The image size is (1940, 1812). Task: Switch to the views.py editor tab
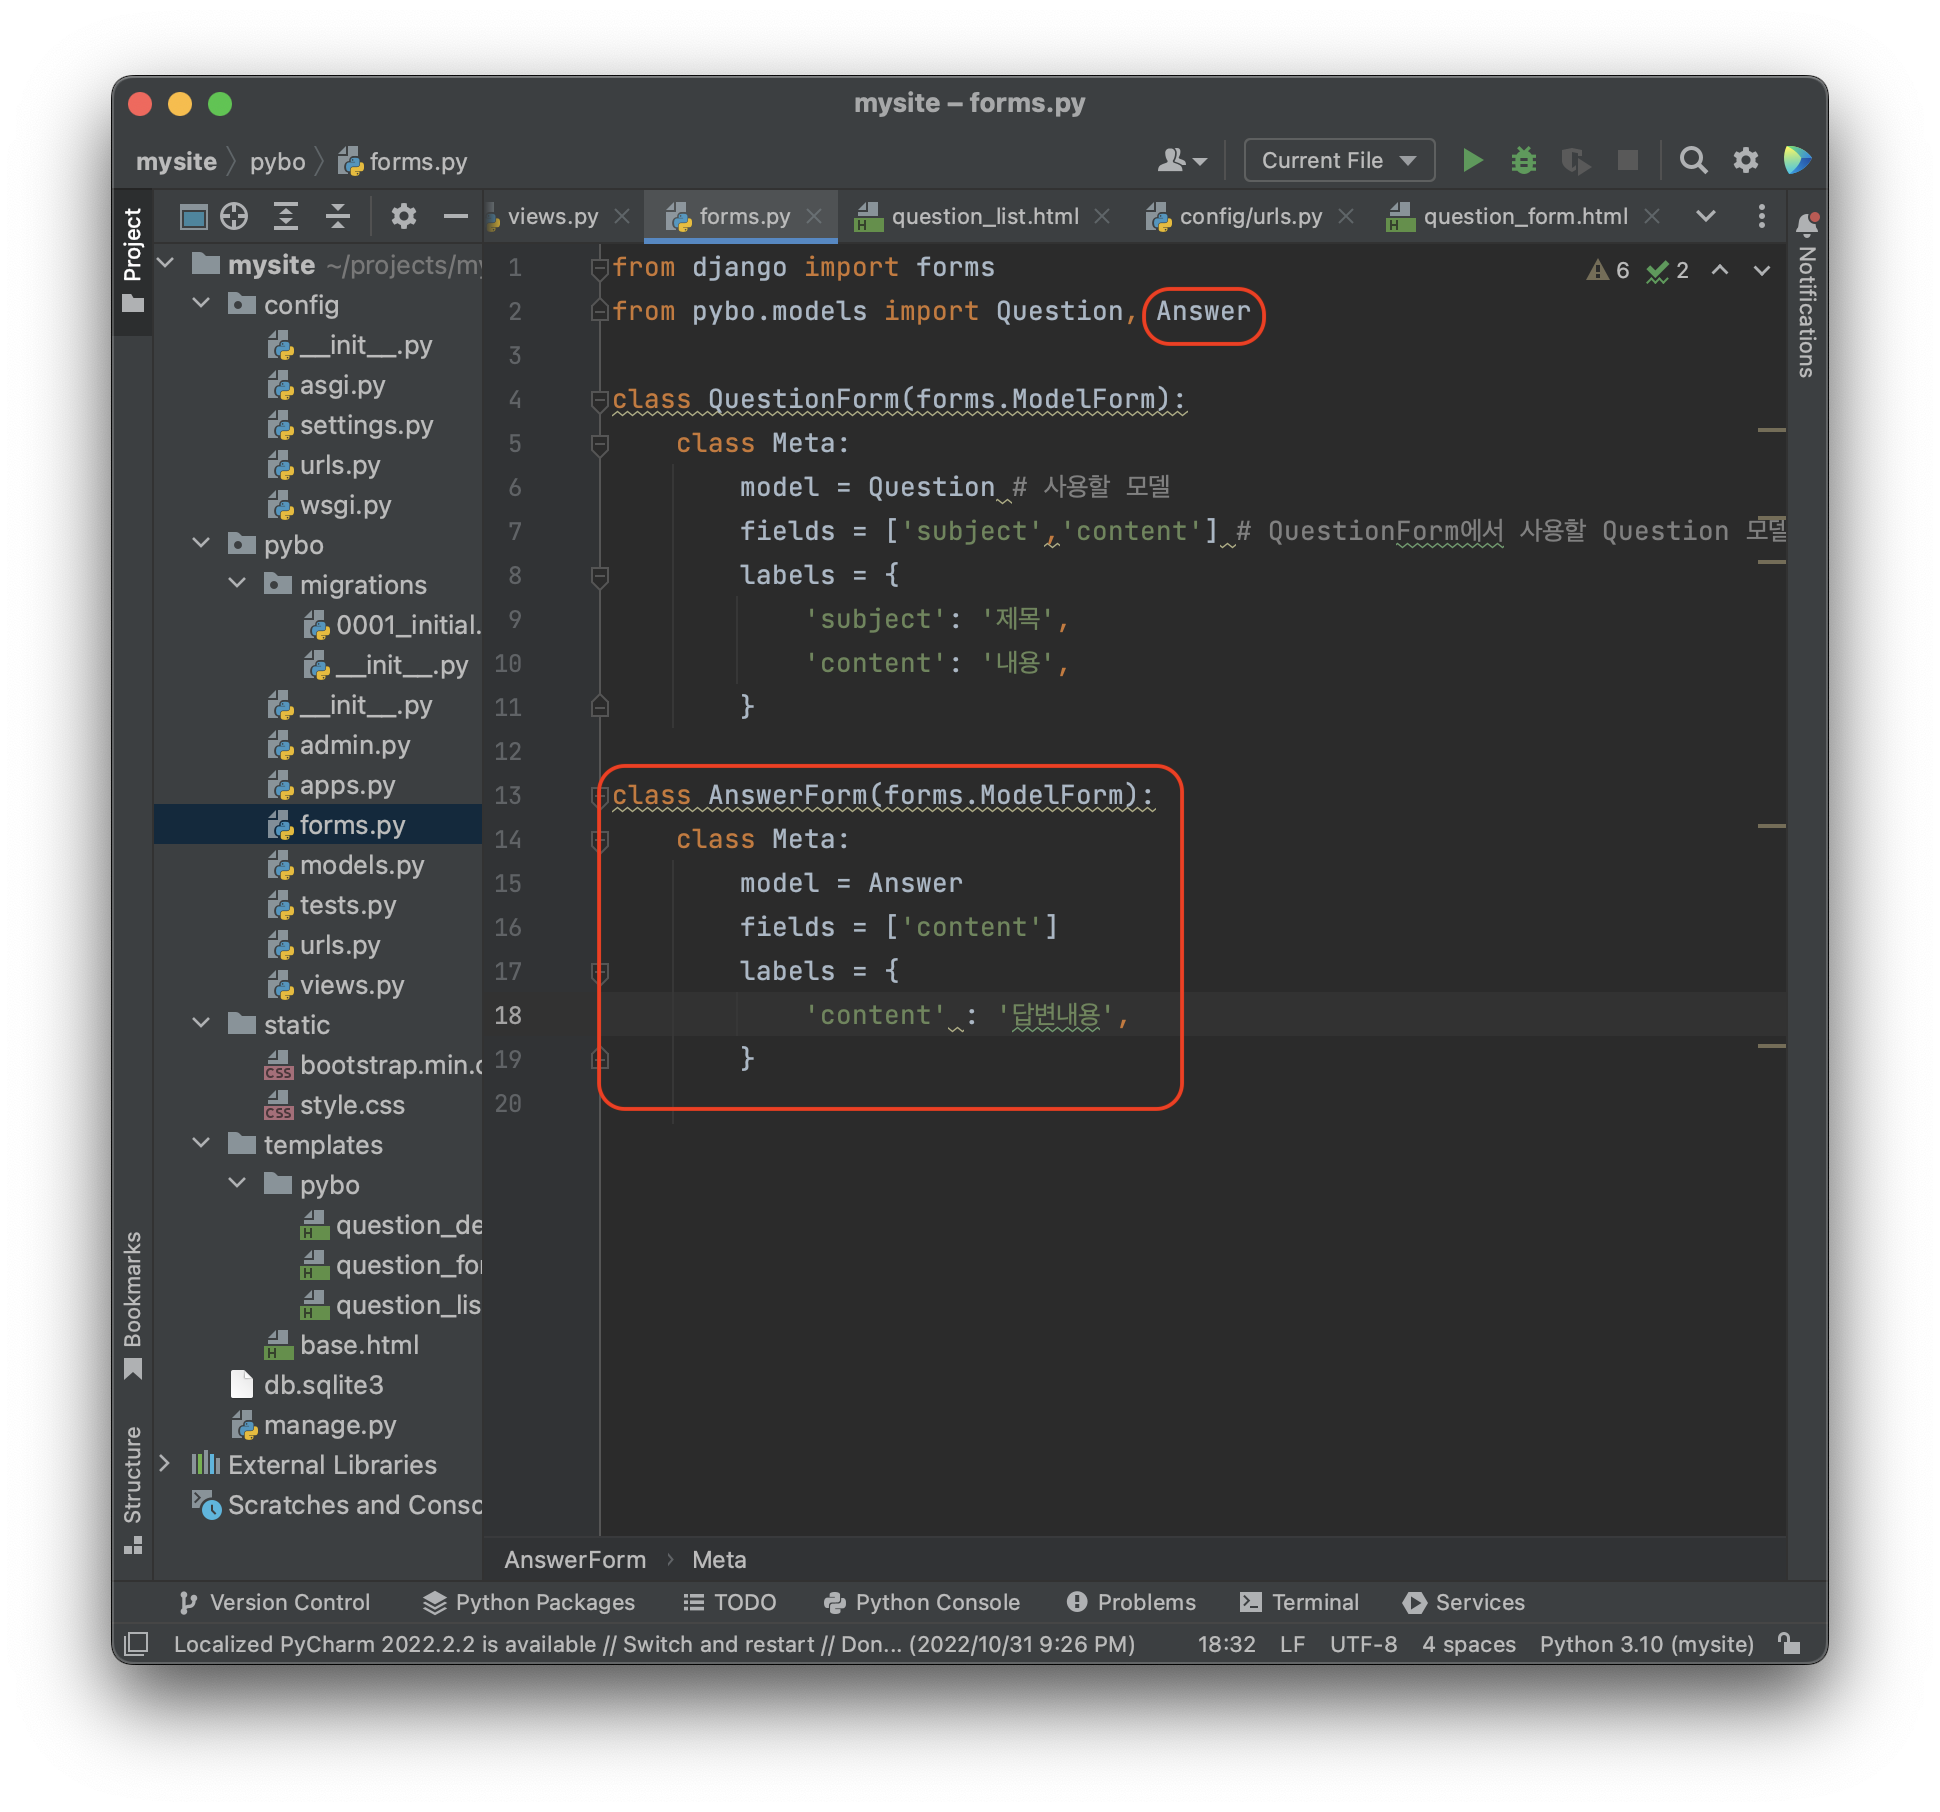552,216
